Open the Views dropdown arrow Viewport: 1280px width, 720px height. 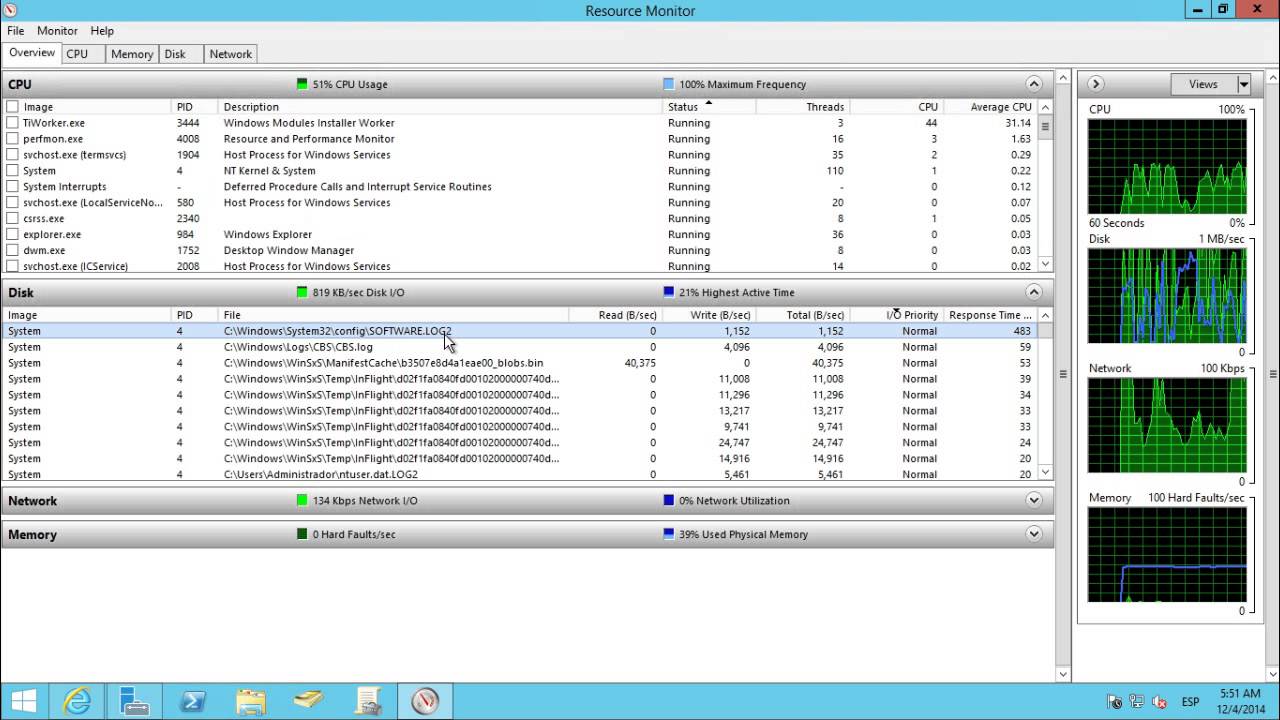[1244, 84]
